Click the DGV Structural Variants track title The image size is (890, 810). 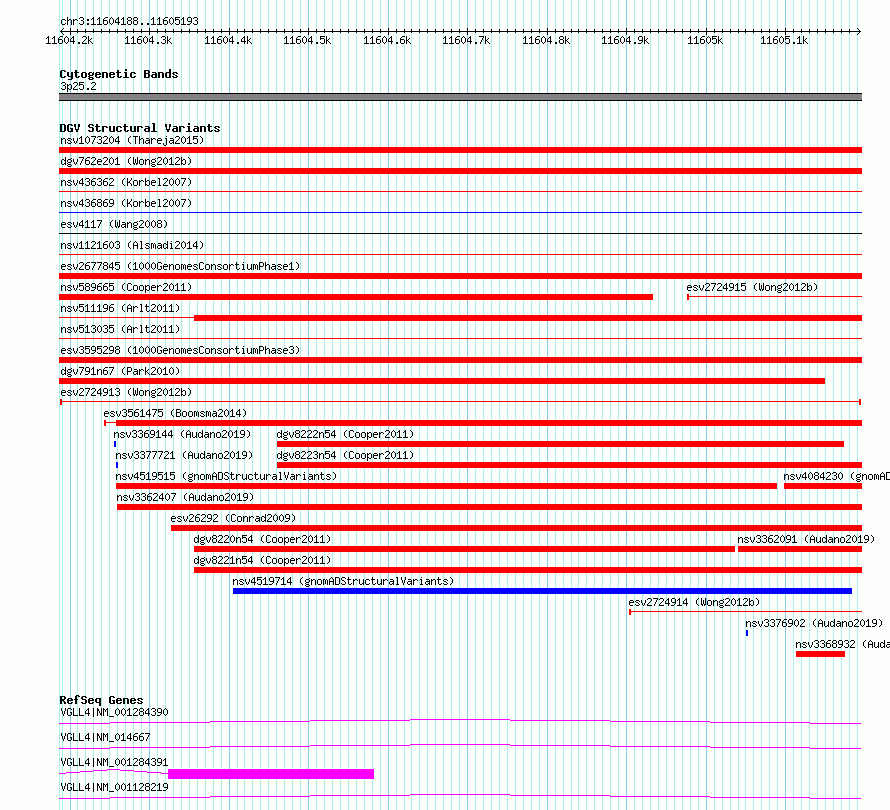pos(140,128)
